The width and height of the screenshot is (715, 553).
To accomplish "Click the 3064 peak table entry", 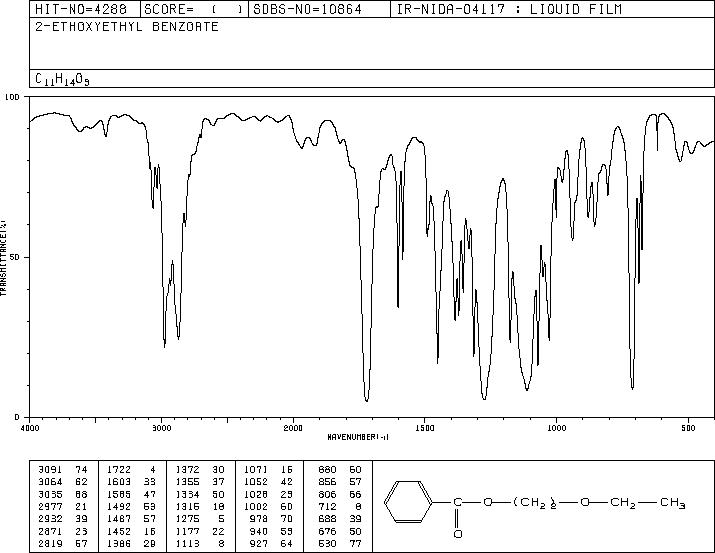I will (63, 482).
